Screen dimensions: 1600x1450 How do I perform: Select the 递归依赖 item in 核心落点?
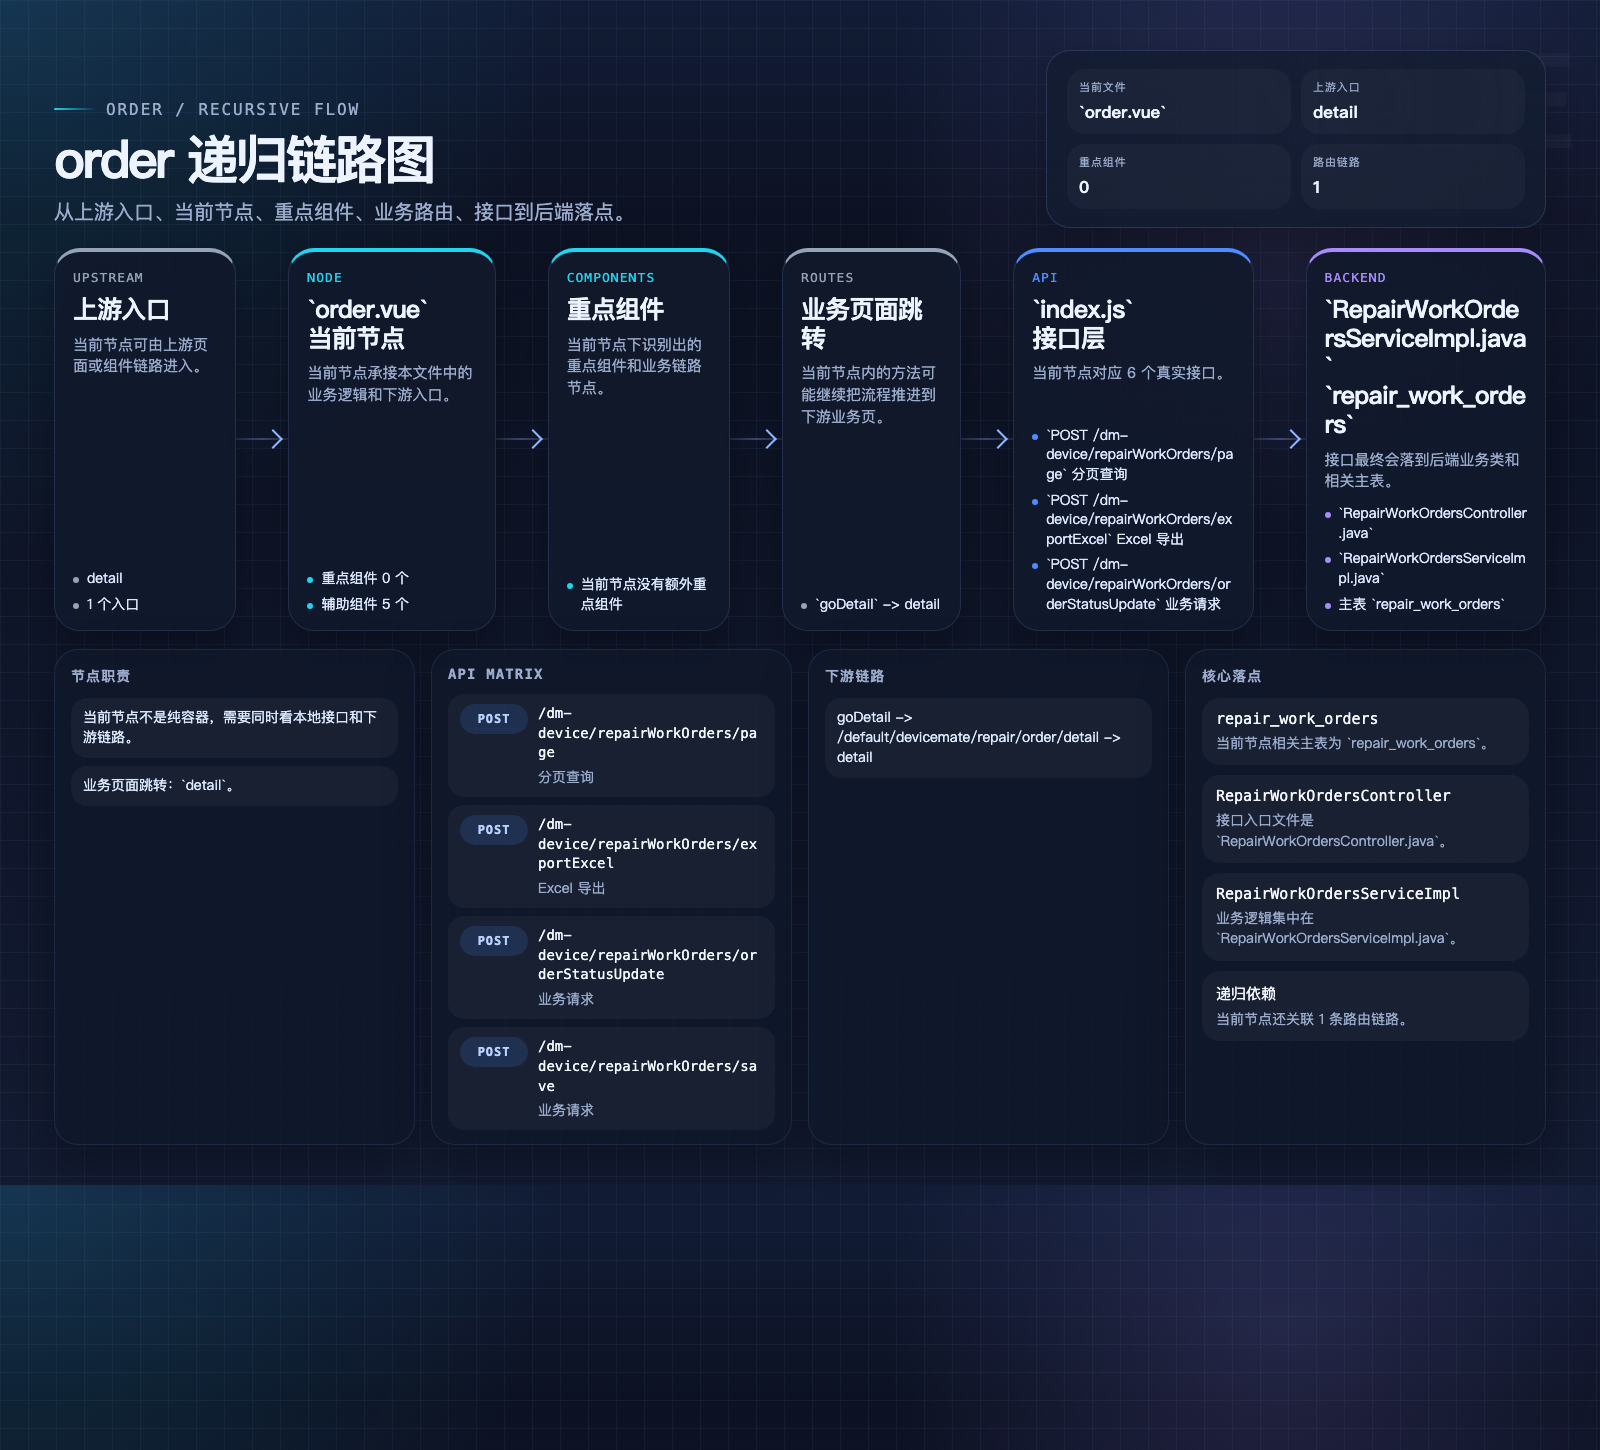click(x=1365, y=1006)
